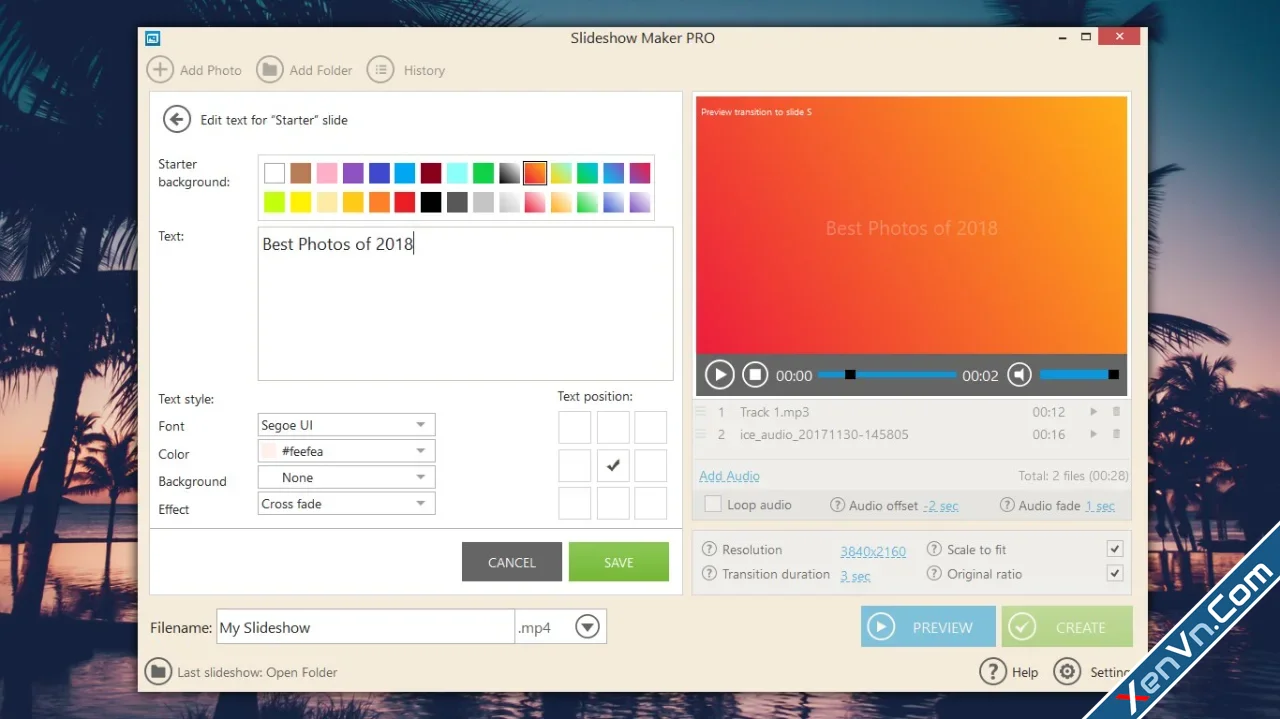Click the Add Audio link

tap(729, 476)
